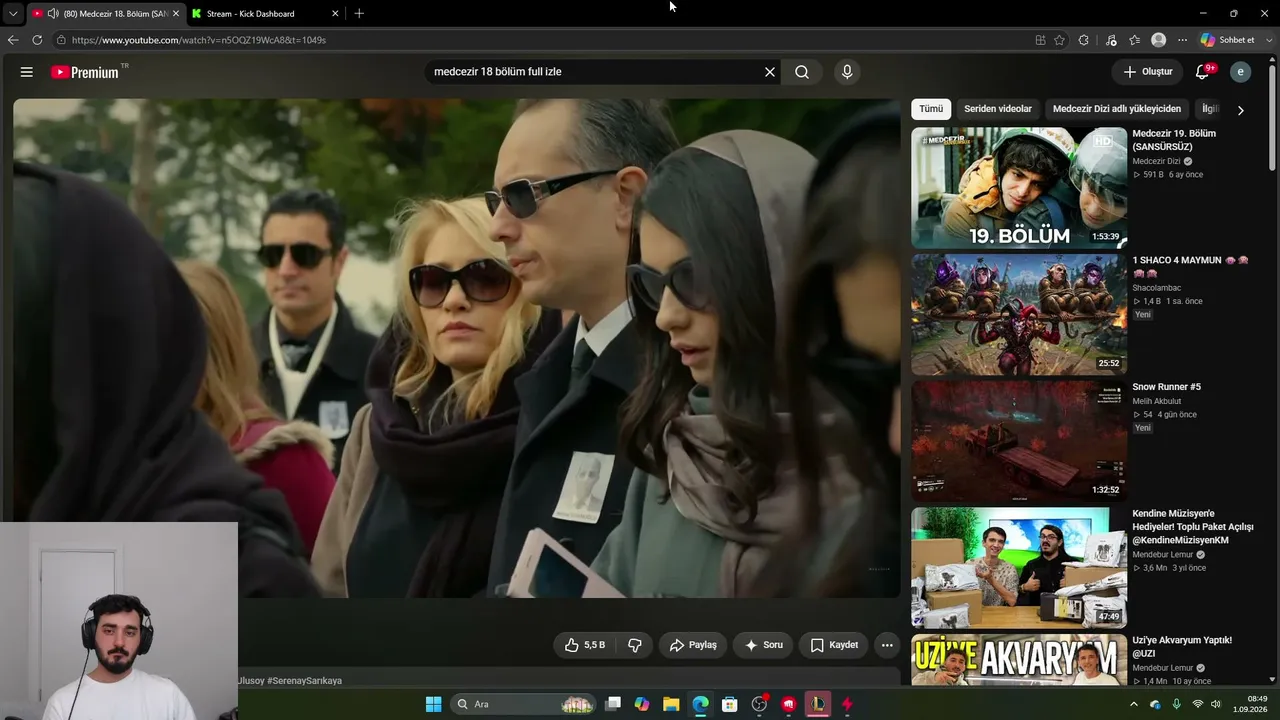Viewport: 1280px width, 720px height.
Task: Open File Explorer from taskbar
Action: (671, 704)
